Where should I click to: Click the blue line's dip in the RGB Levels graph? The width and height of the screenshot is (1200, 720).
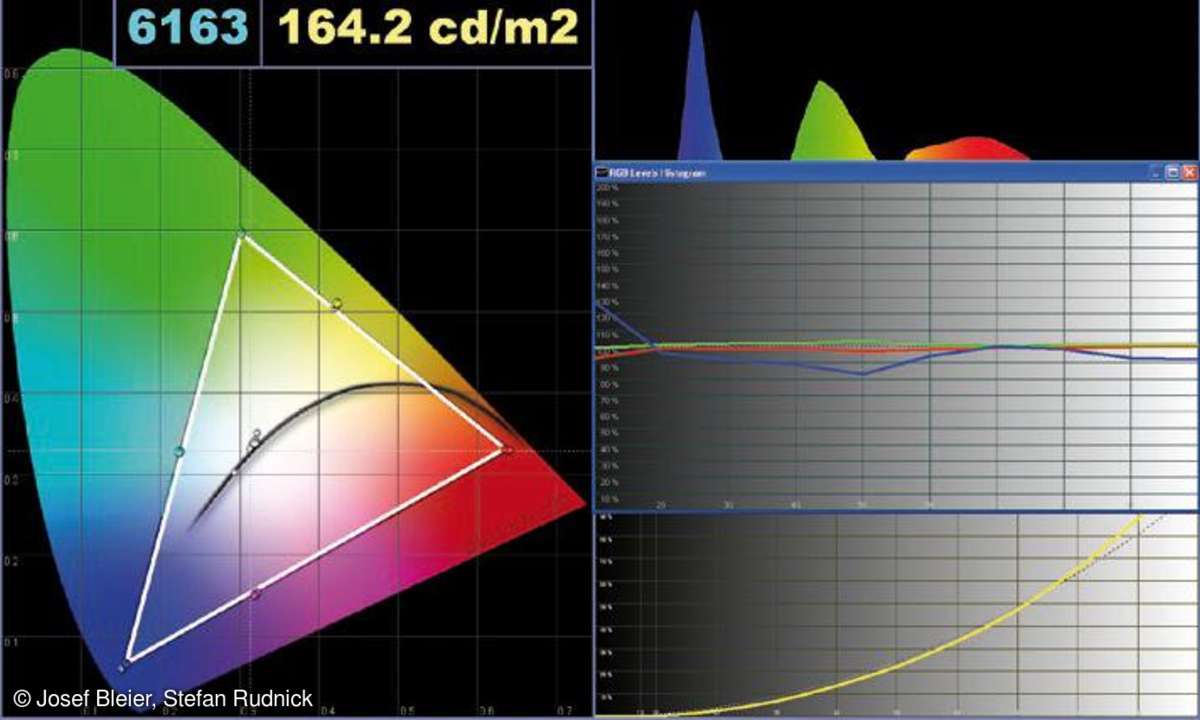tap(862, 373)
